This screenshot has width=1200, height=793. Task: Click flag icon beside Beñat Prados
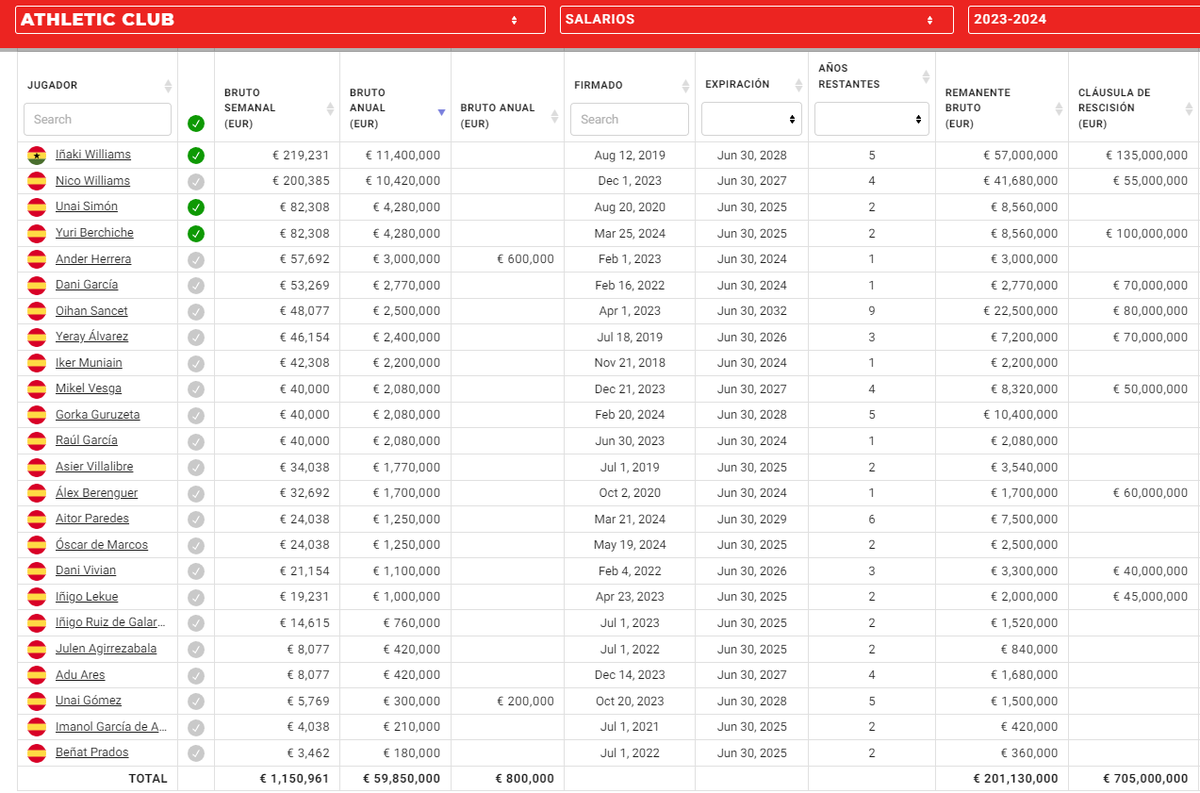(37, 753)
